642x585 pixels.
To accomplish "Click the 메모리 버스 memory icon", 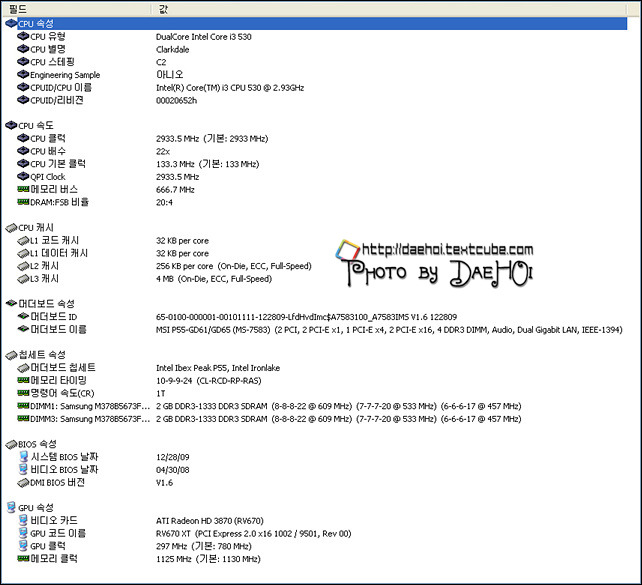I will (x=23, y=189).
